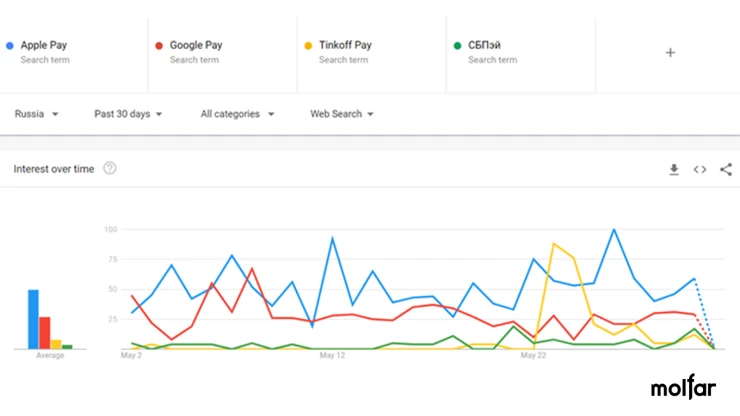The height and width of the screenshot is (416, 740).
Task: Click the May 2 axis label
Action: pos(131,356)
